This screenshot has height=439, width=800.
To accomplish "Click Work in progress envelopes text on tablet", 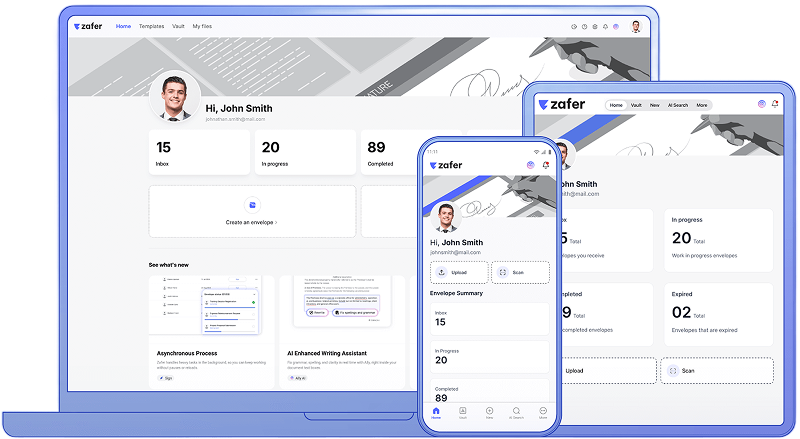I will (x=704, y=256).
